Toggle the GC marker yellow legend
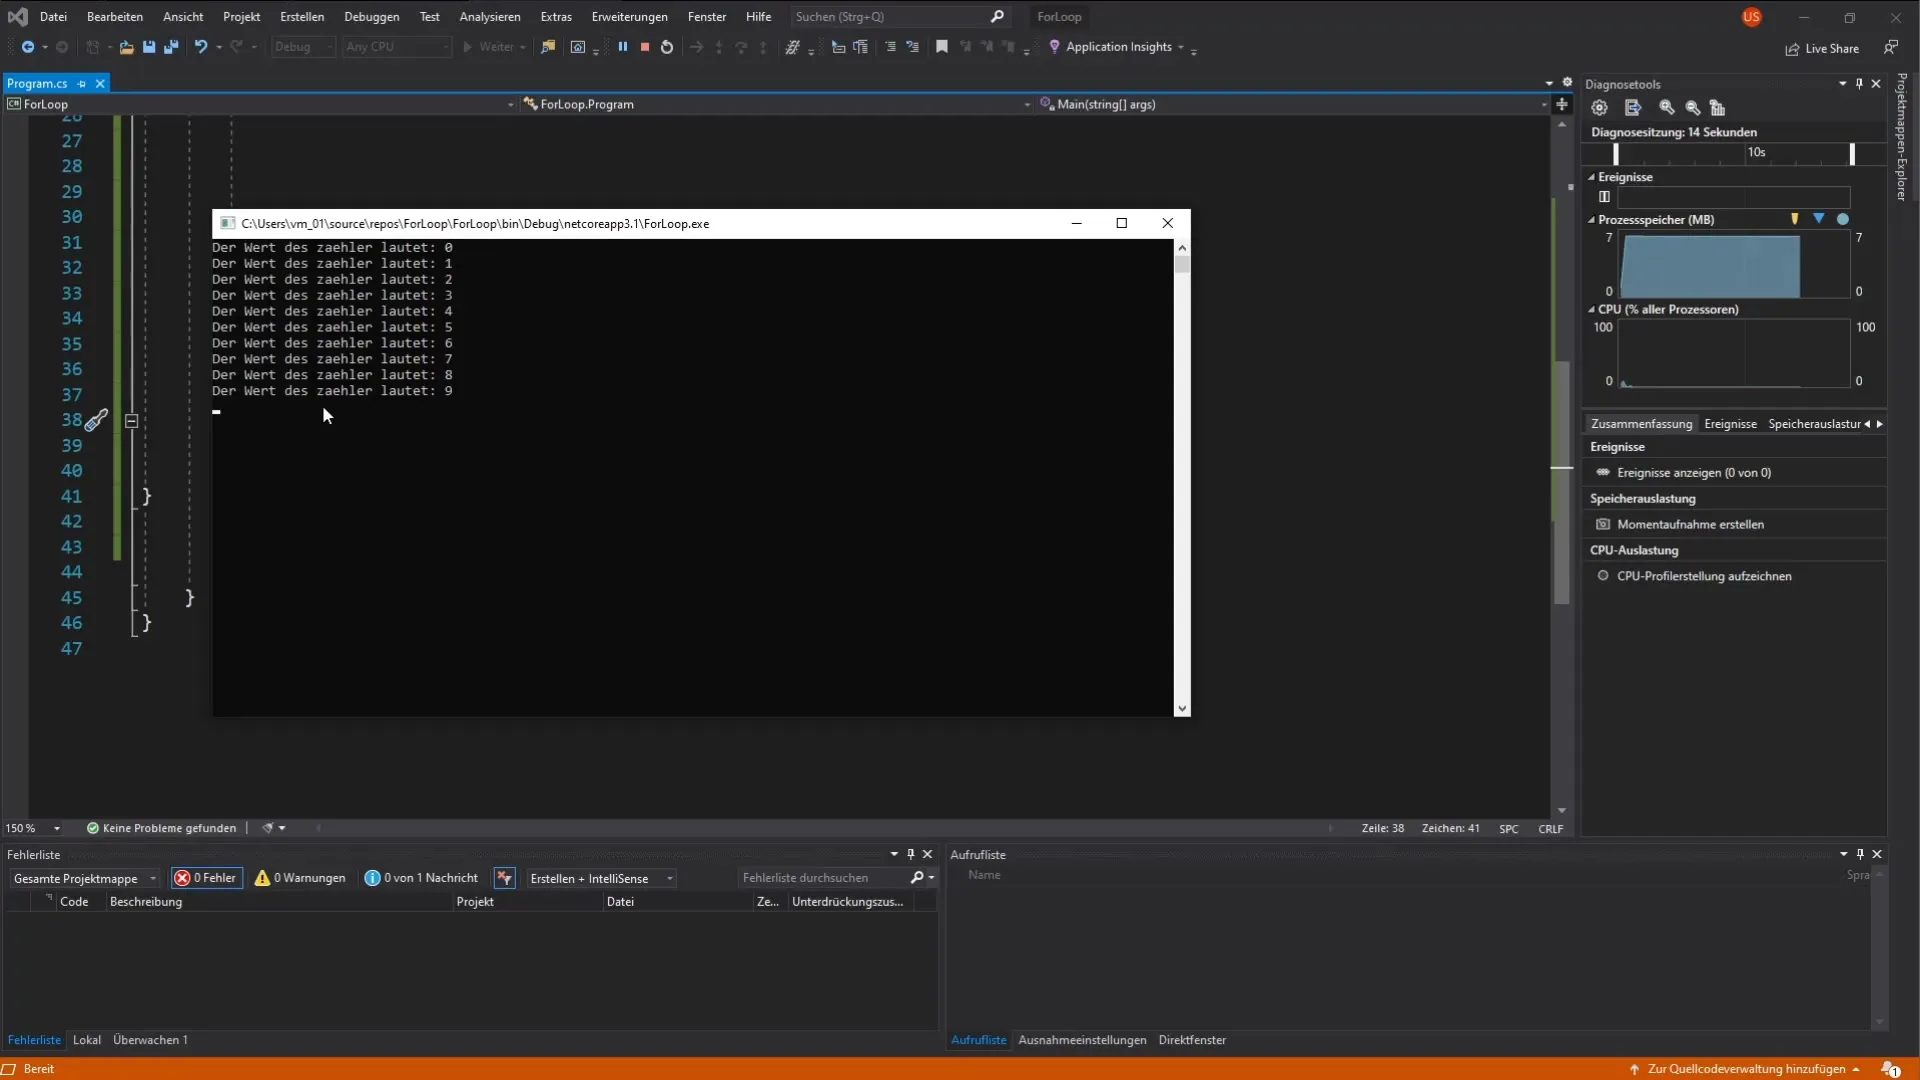Image resolution: width=1920 pixels, height=1080 pixels. (x=1794, y=219)
